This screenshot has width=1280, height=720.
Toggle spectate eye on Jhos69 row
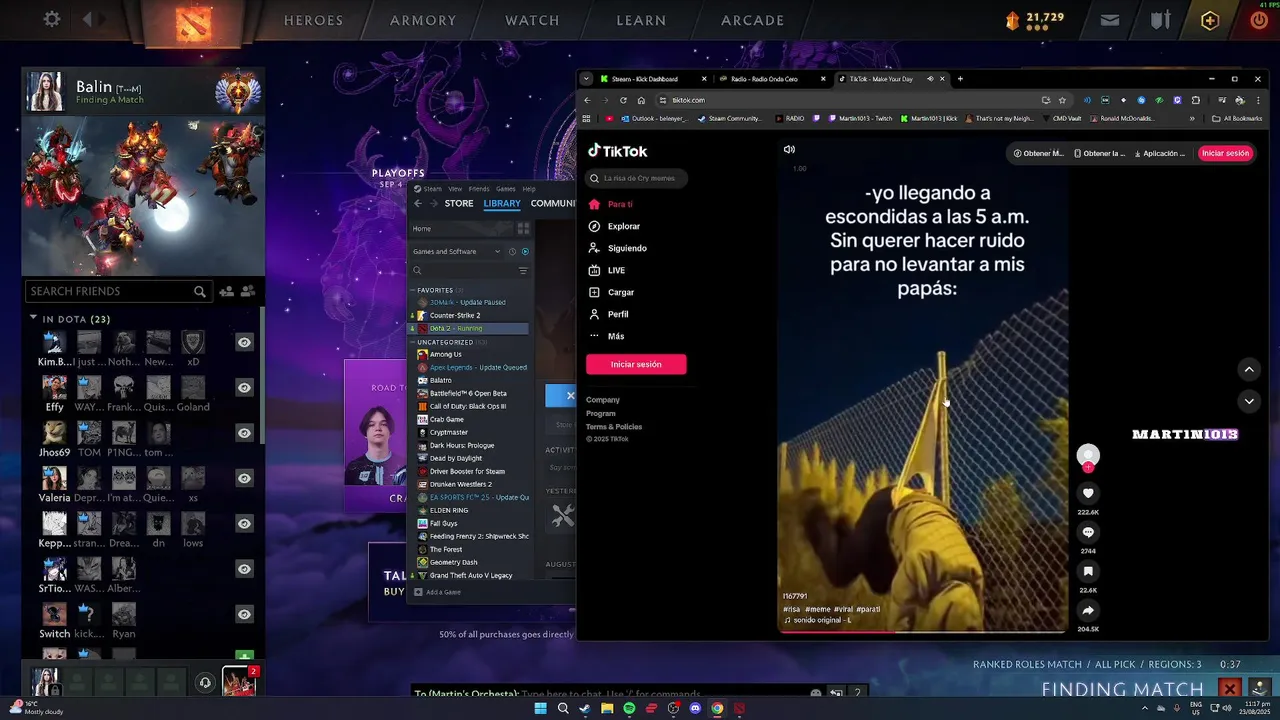click(x=244, y=433)
